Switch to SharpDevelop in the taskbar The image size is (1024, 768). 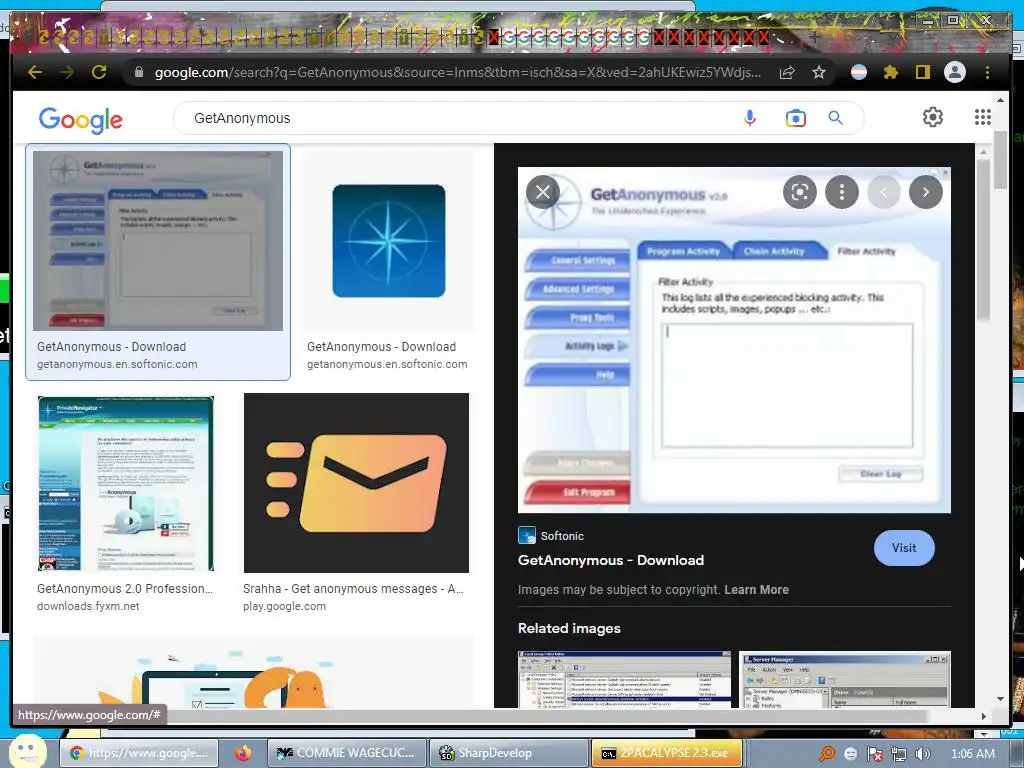(x=508, y=753)
